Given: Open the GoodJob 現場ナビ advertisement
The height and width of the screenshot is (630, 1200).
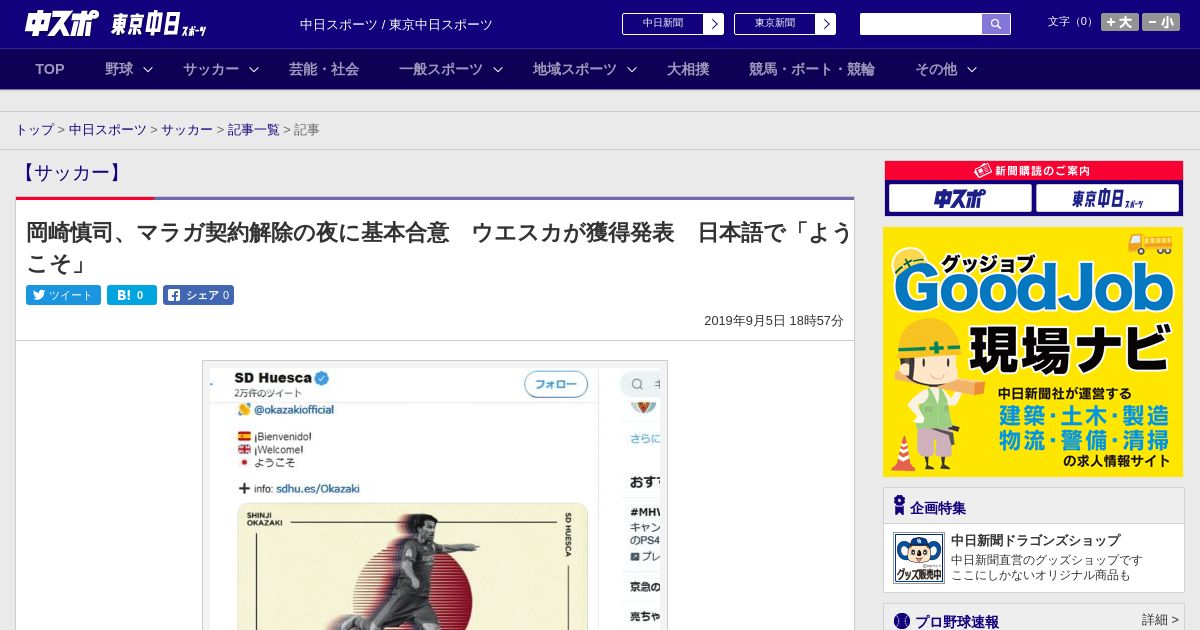Looking at the screenshot, I should pos(1033,352).
